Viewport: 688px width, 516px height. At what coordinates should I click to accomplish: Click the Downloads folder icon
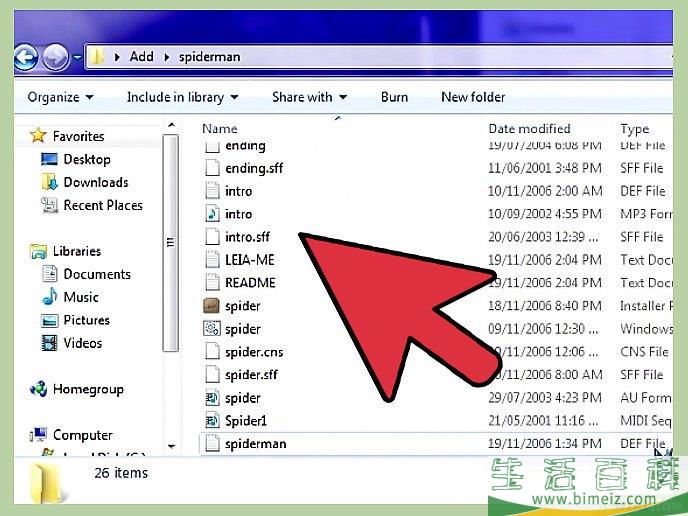tap(50, 182)
